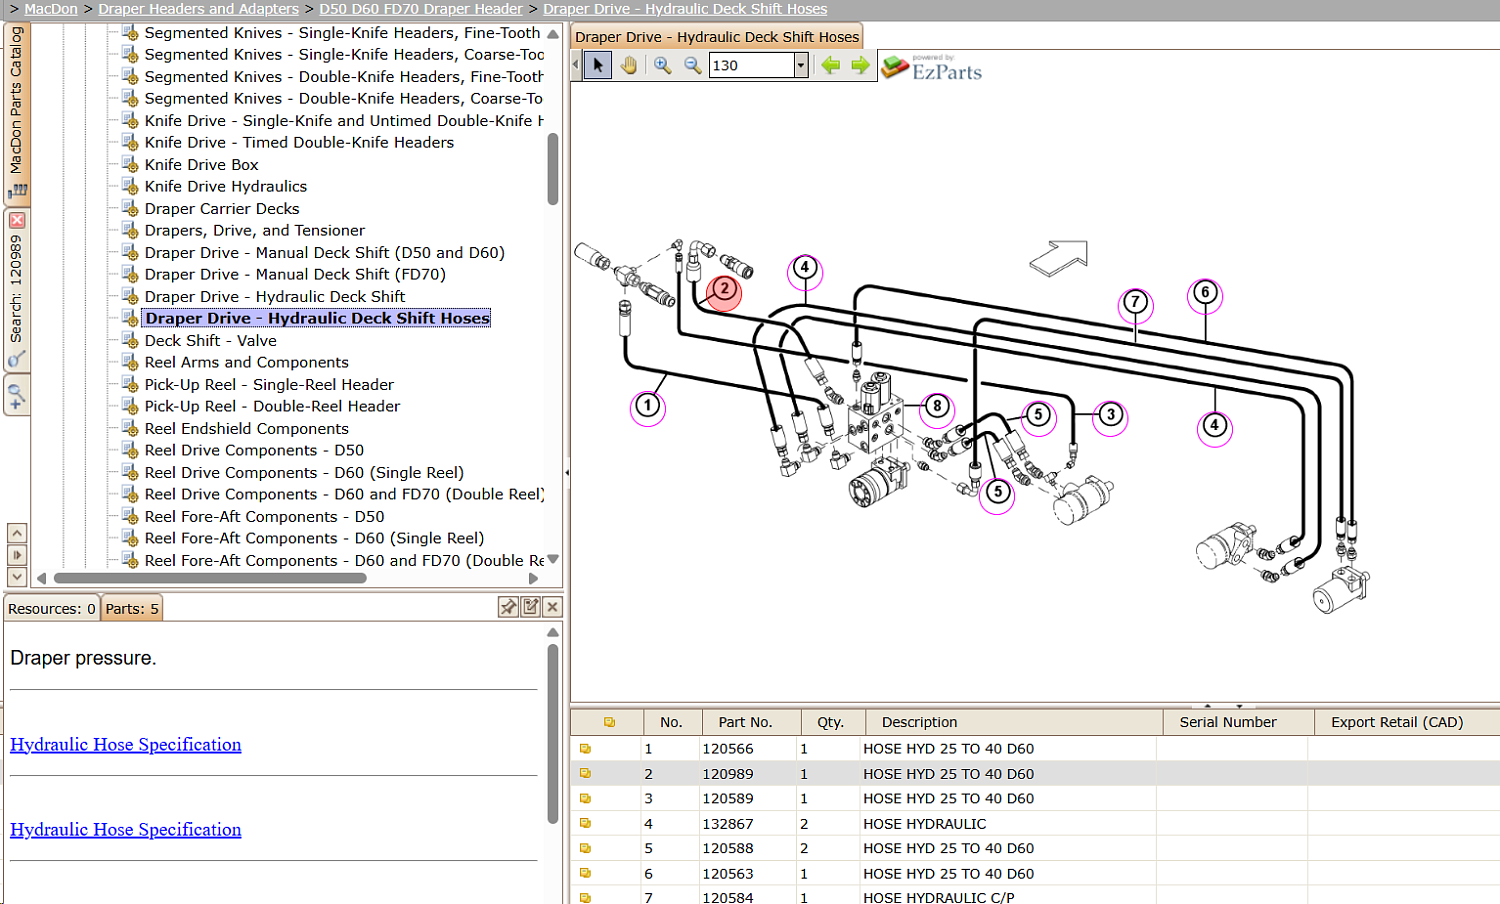Viewport: 1500px width, 904px height.
Task: Open the second Hydraulic Hose Specification link
Action: click(x=126, y=830)
